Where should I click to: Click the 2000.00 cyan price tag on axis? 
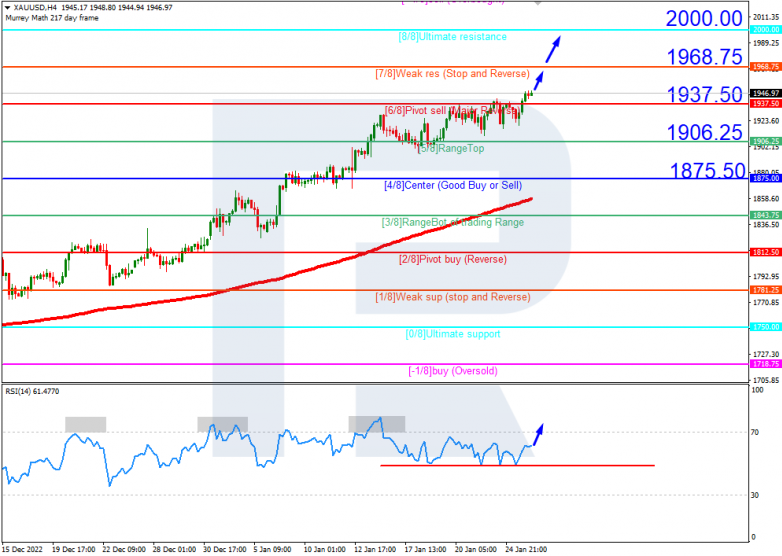tap(766, 30)
